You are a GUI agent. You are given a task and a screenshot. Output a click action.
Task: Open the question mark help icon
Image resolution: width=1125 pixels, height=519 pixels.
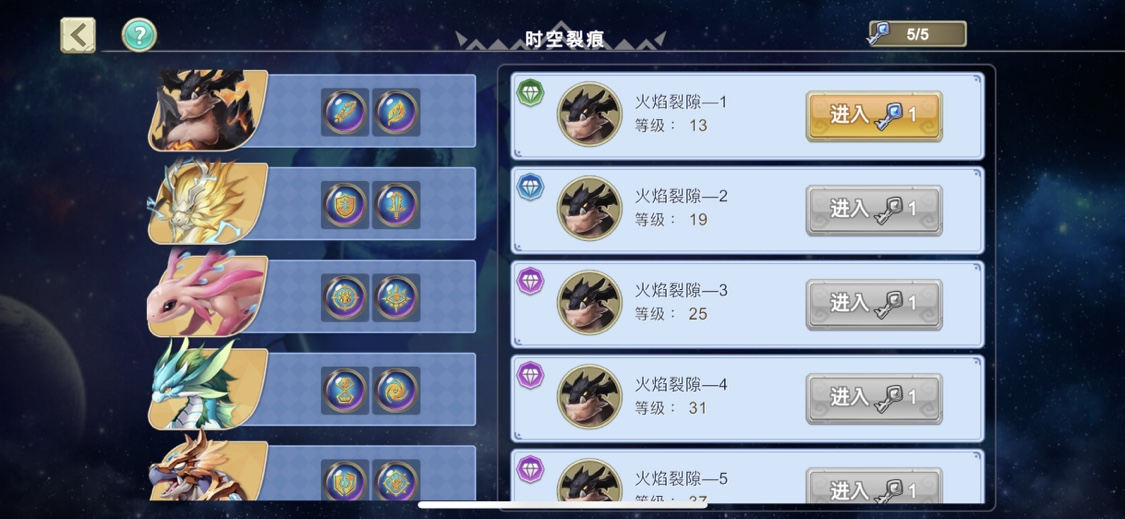(138, 35)
